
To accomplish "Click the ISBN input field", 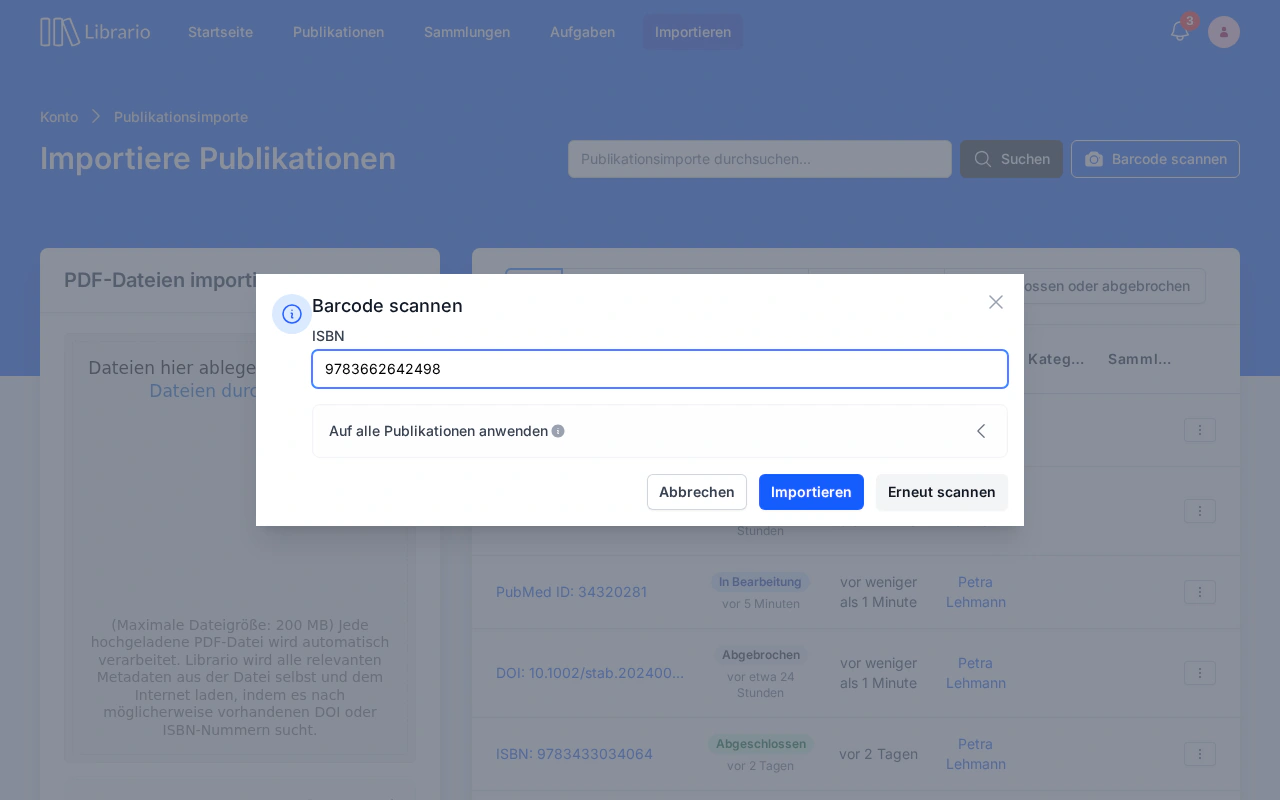I will (660, 369).
